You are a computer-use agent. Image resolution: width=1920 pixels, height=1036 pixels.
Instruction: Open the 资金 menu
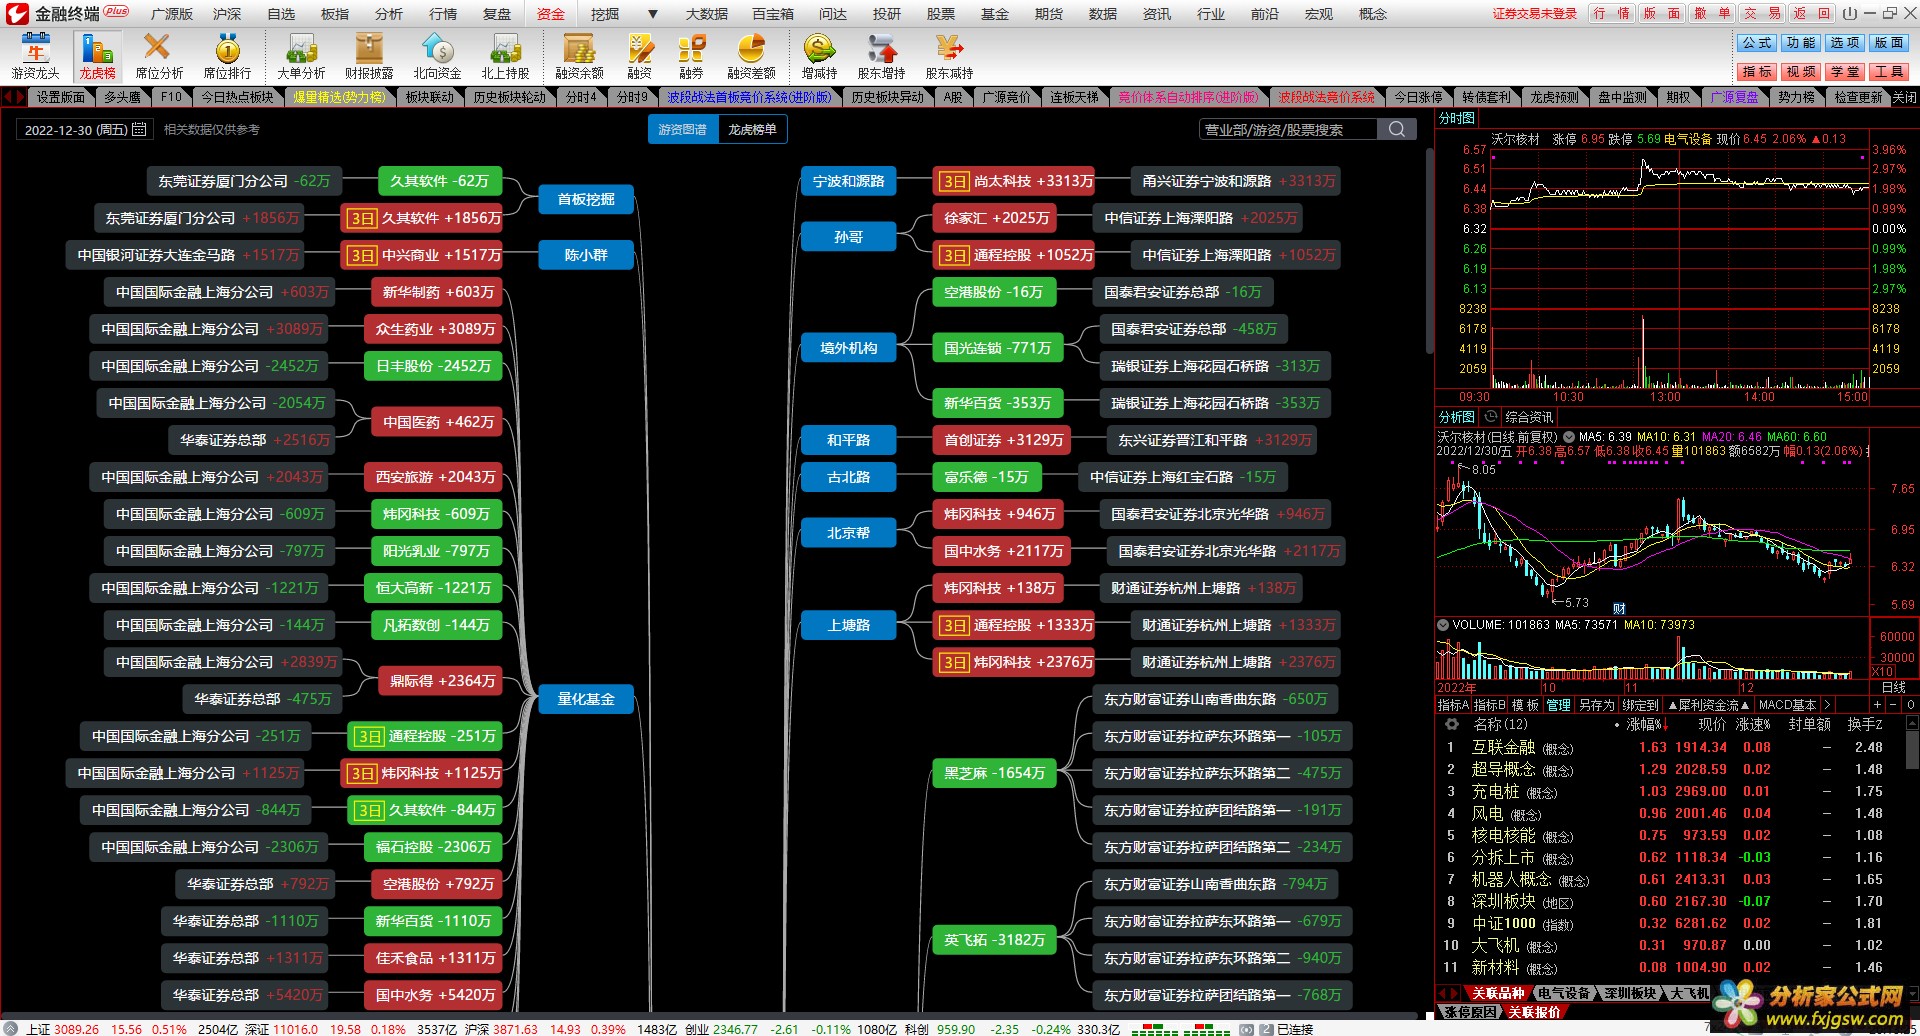[551, 14]
